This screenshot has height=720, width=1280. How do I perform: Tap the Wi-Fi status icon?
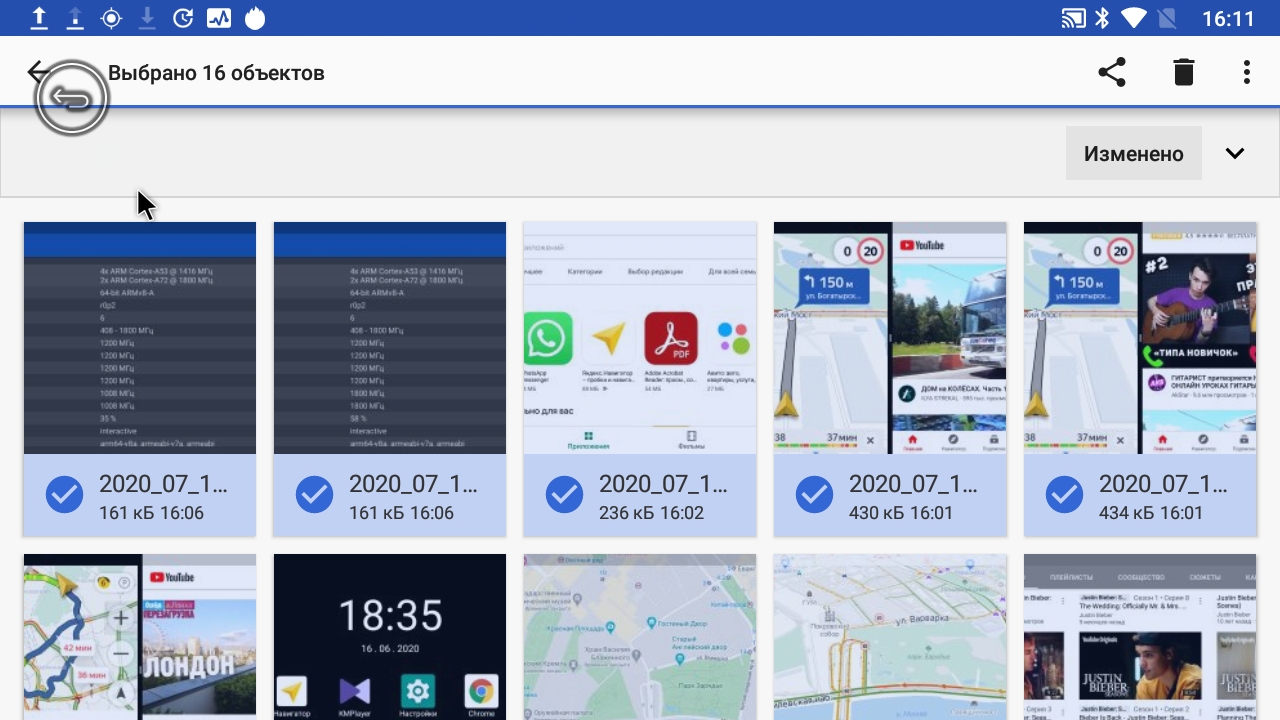(x=1134, y=18)
